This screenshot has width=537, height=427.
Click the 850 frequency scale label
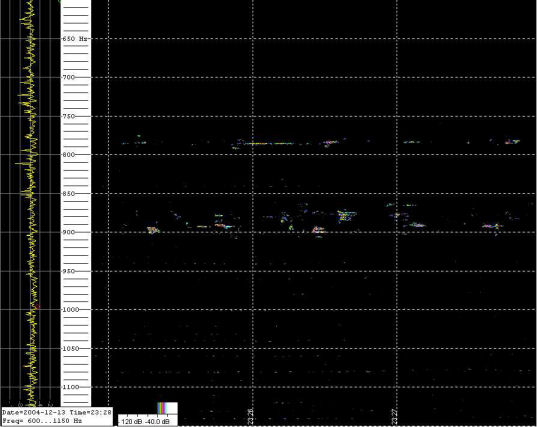[x=68, y=194]
